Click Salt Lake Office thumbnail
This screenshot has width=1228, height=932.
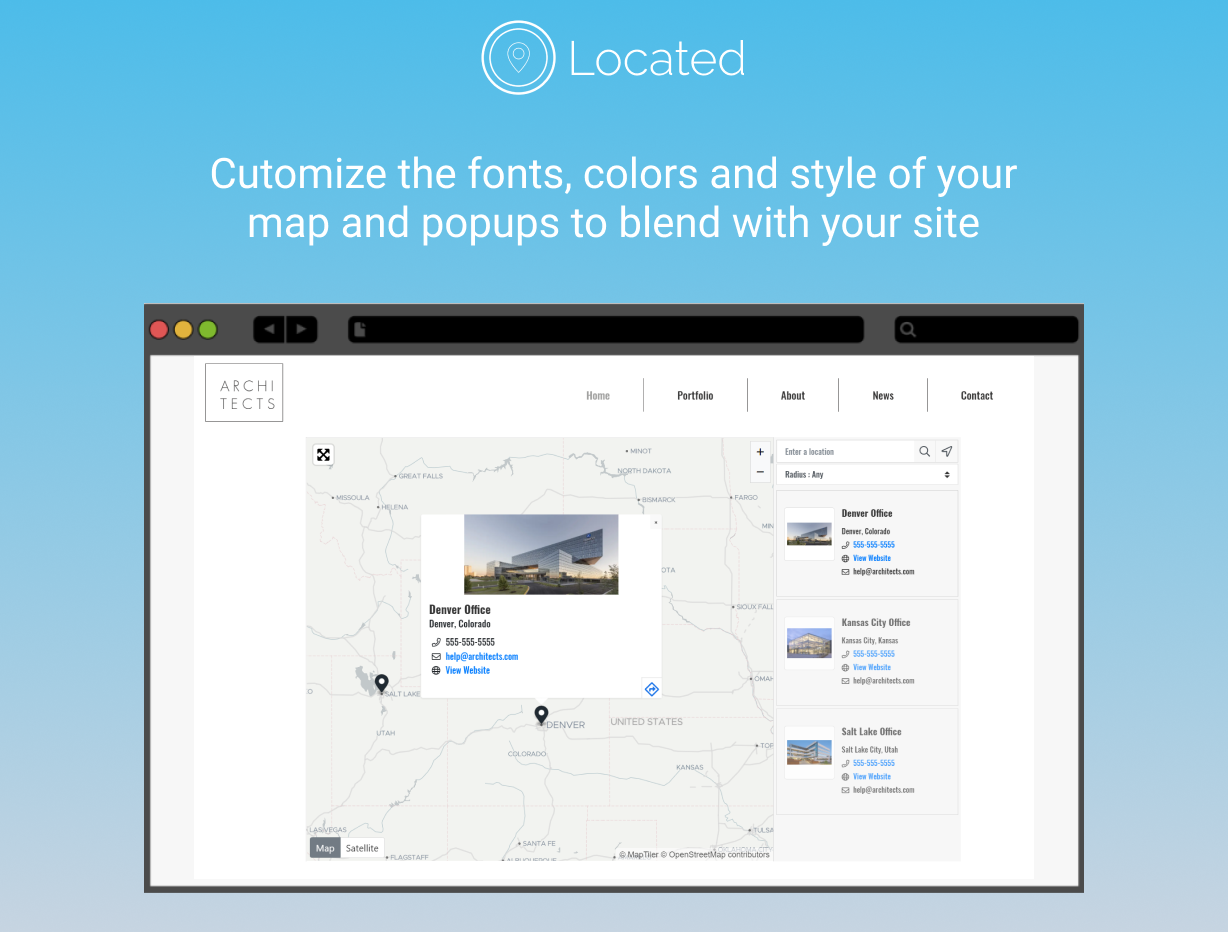pos(809,752)
